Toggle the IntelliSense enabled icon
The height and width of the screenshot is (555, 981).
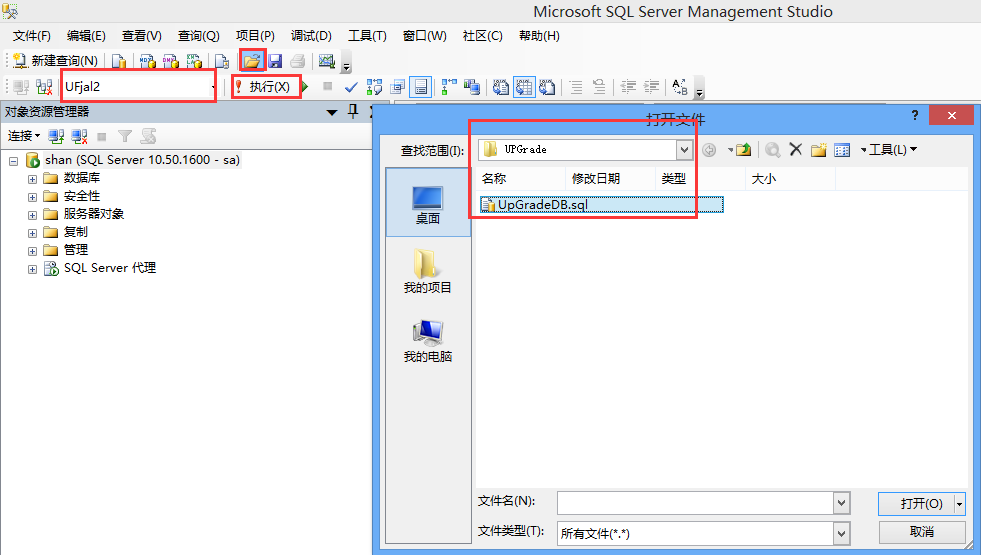coord(421,87)
